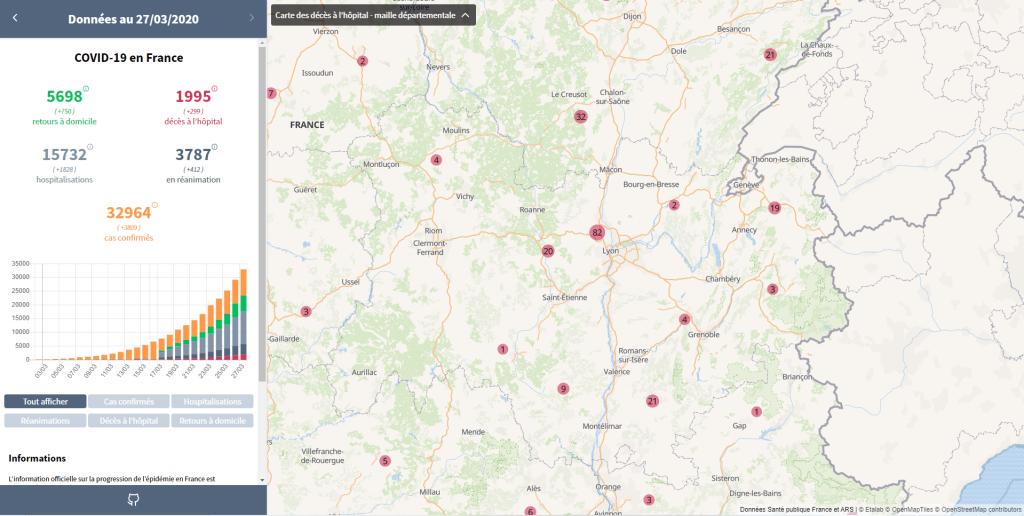The height and width of the screenshot is (516, 1024).
Task: Select the Tout afficher chart filter
Action: (44, 401)
